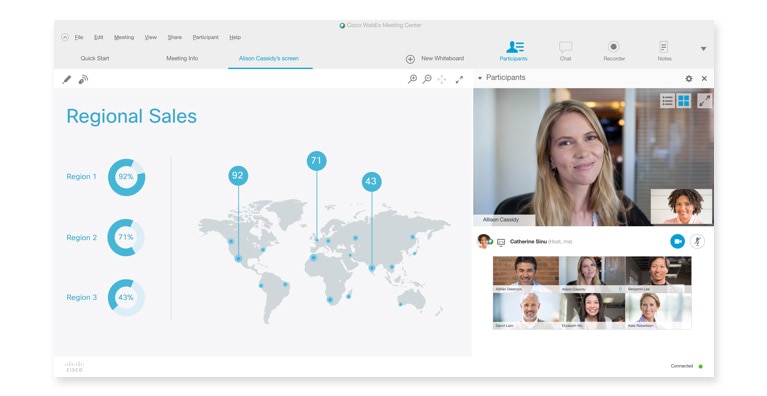
Task: Click the 43% donut chart
Action: (x=126, y=298)
